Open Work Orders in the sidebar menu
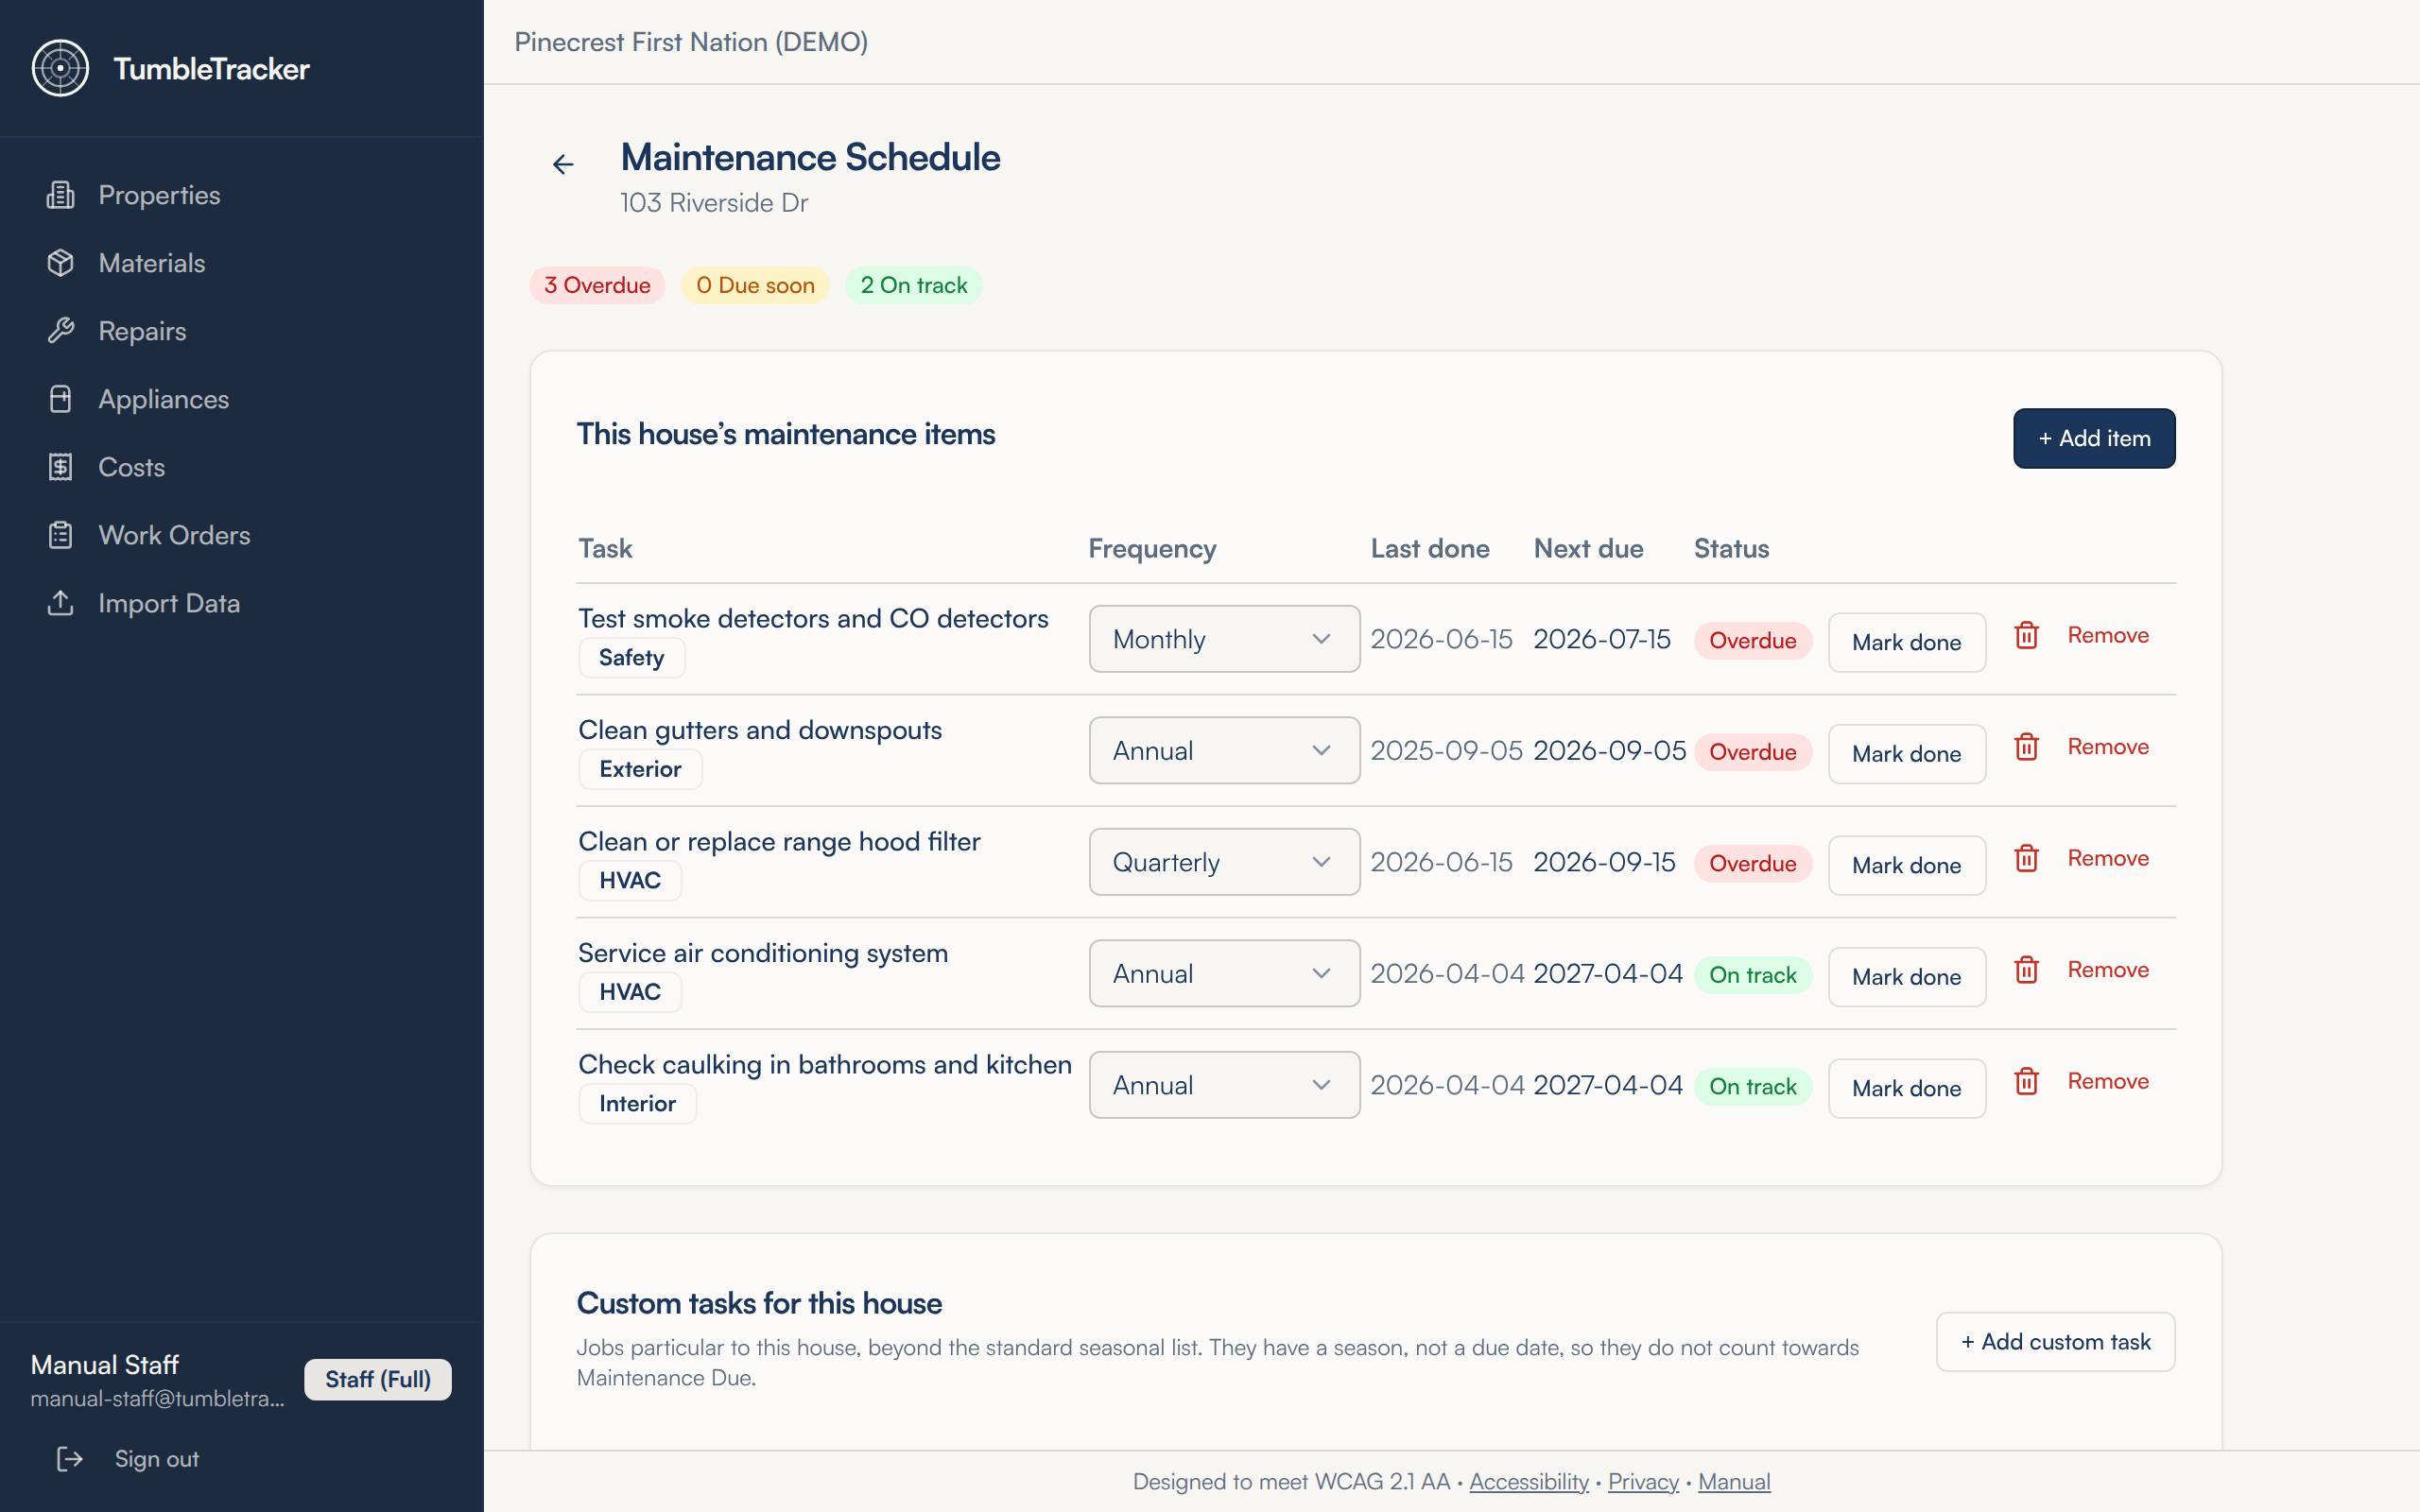The height and width of the screenshot is (1512, 2420). (x=242, y=535)
